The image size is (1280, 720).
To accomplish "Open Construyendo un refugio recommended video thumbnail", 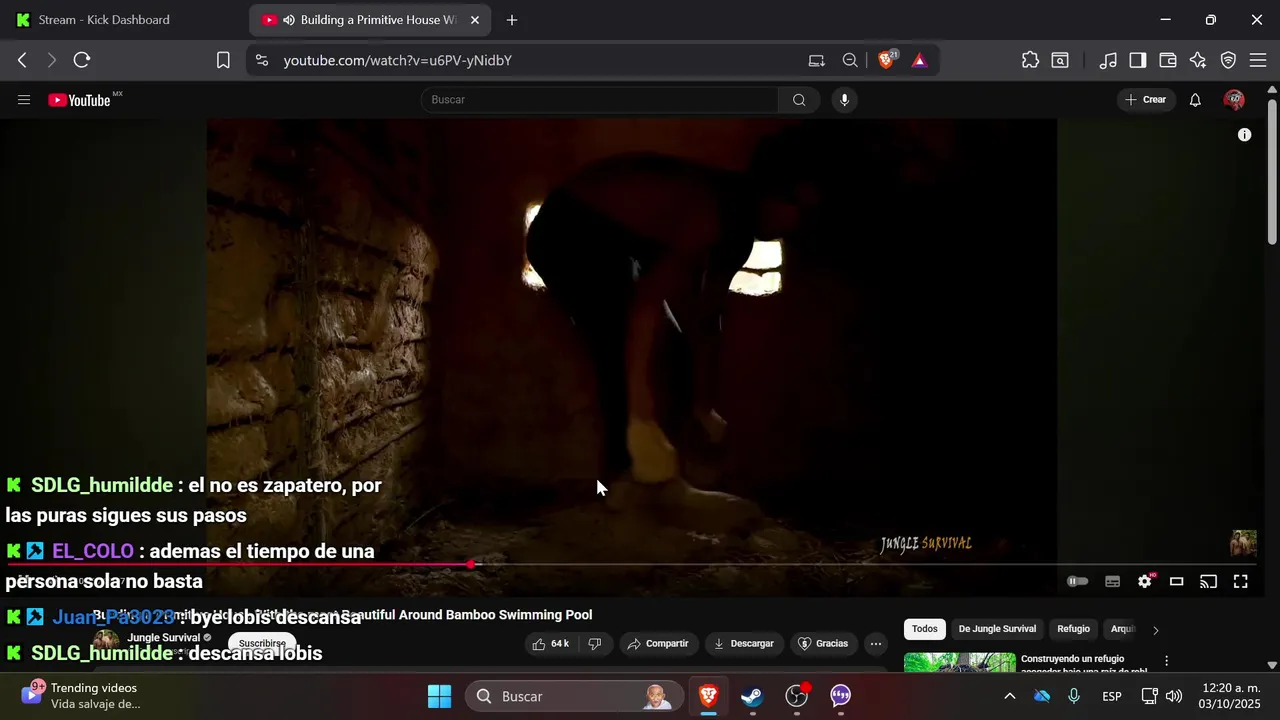I will click(x=959, y=662).
